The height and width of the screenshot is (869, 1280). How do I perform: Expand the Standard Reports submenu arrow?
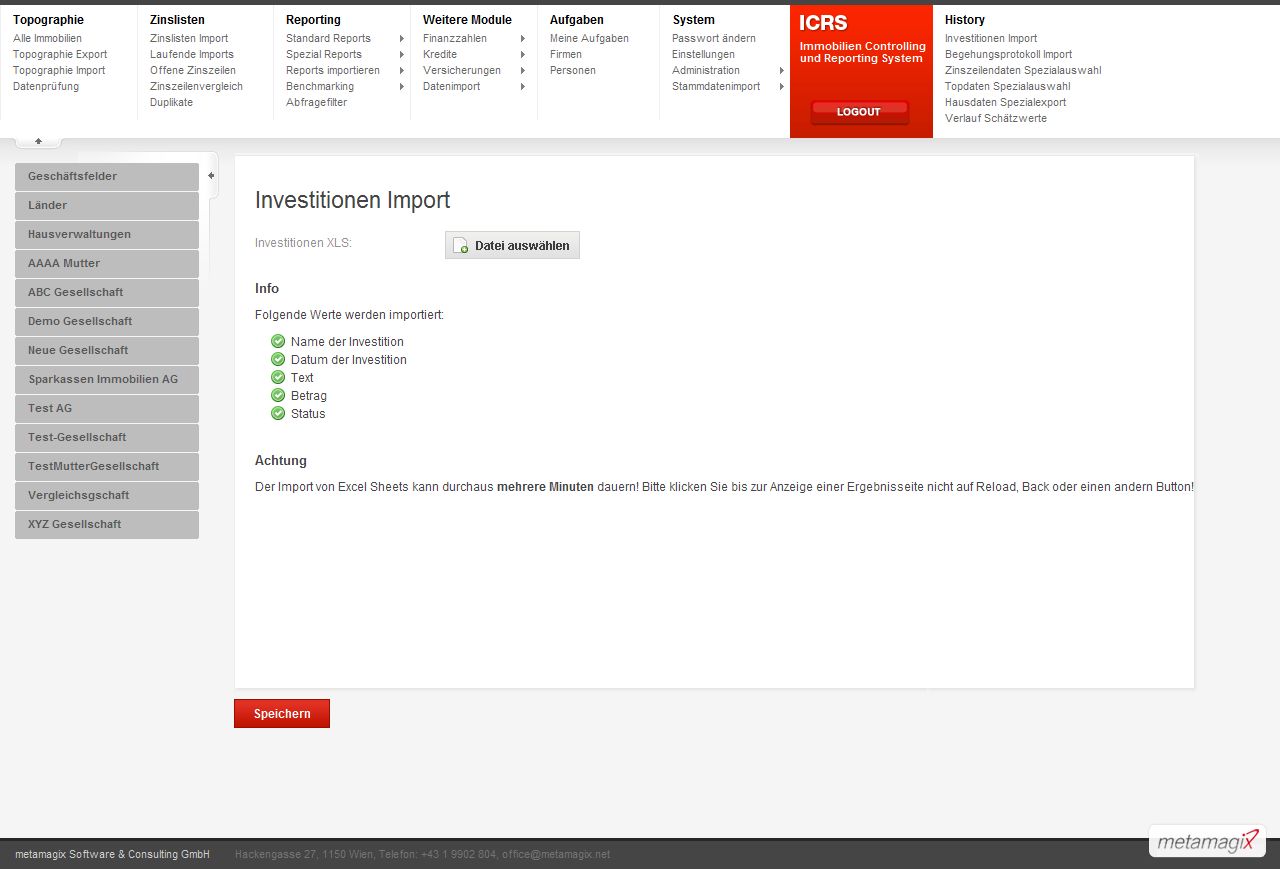coord(402,39)
